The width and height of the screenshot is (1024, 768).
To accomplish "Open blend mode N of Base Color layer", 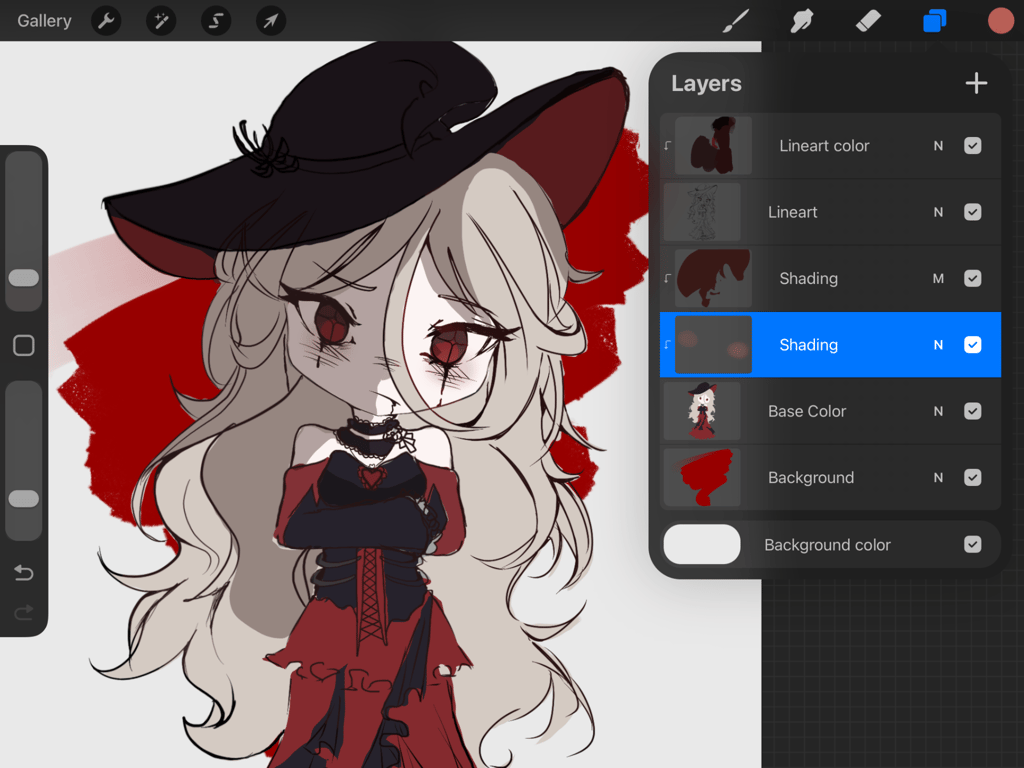I will (x=938, y=411).
